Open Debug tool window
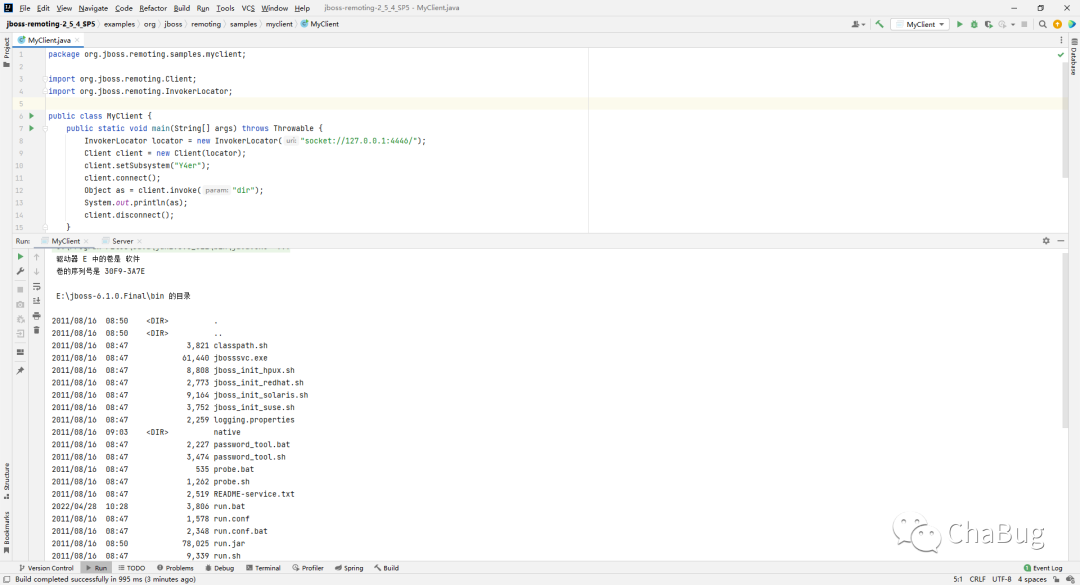Viewport: 1080px width, 585px height. (x=220, y=568)
